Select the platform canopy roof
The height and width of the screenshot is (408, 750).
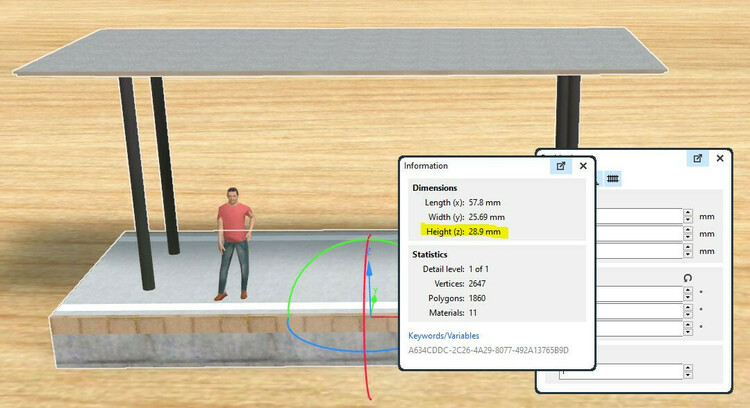[x=340, y=52]
